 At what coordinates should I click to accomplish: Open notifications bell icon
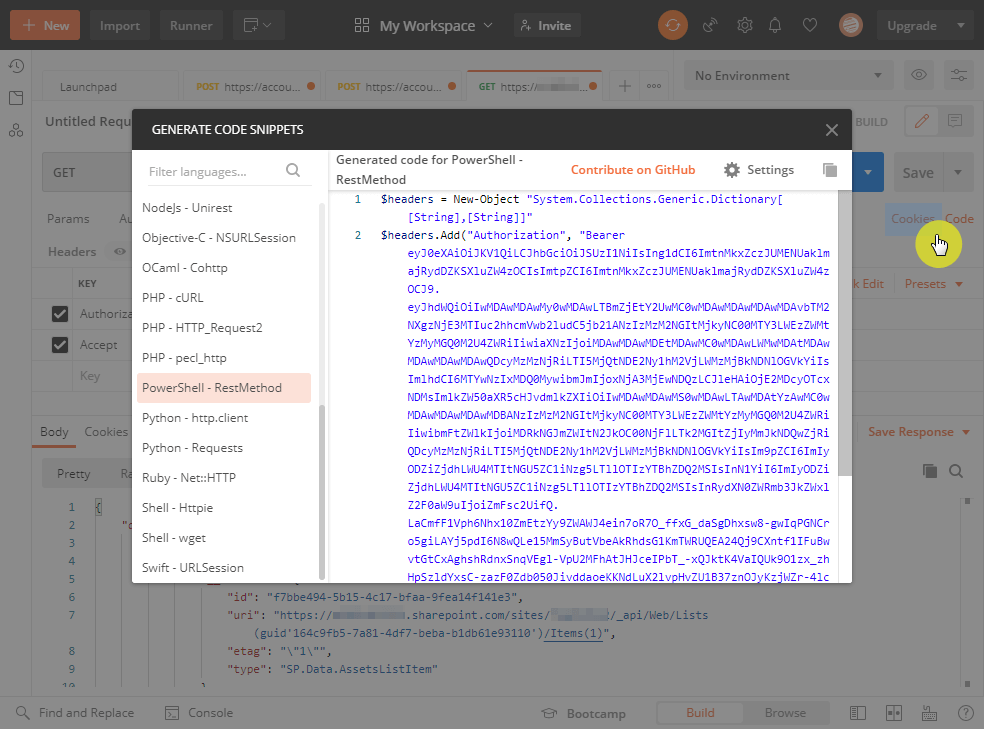775,26
